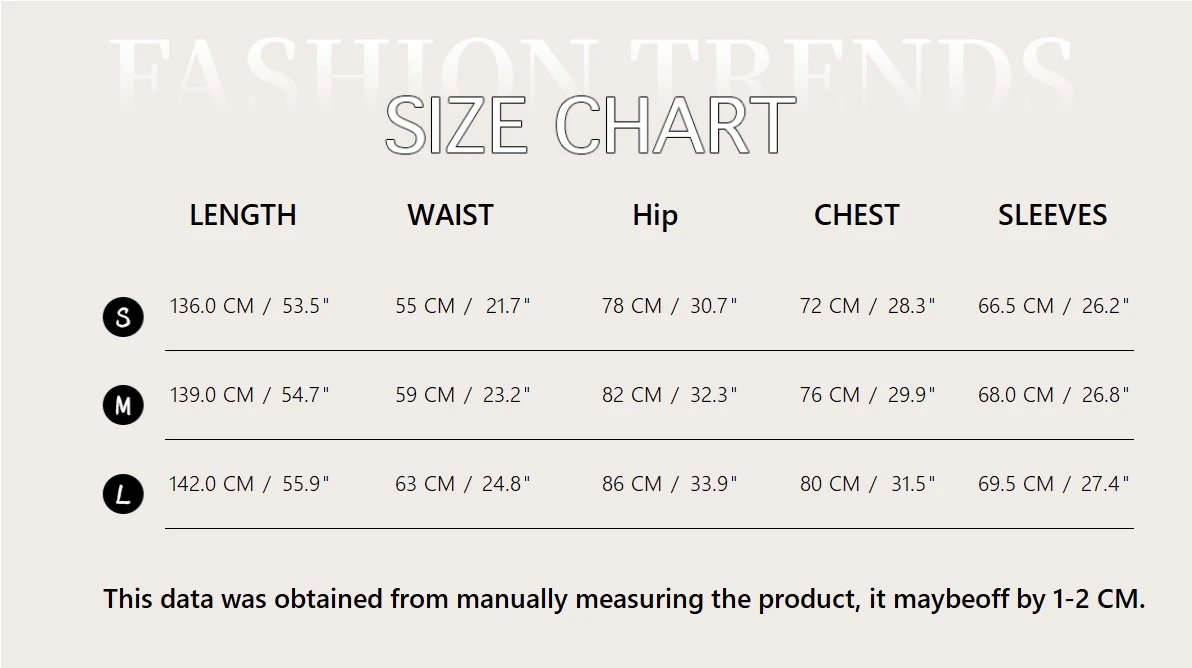Click the black L size badge
1192x668 pixels.
tap(123, 494)
